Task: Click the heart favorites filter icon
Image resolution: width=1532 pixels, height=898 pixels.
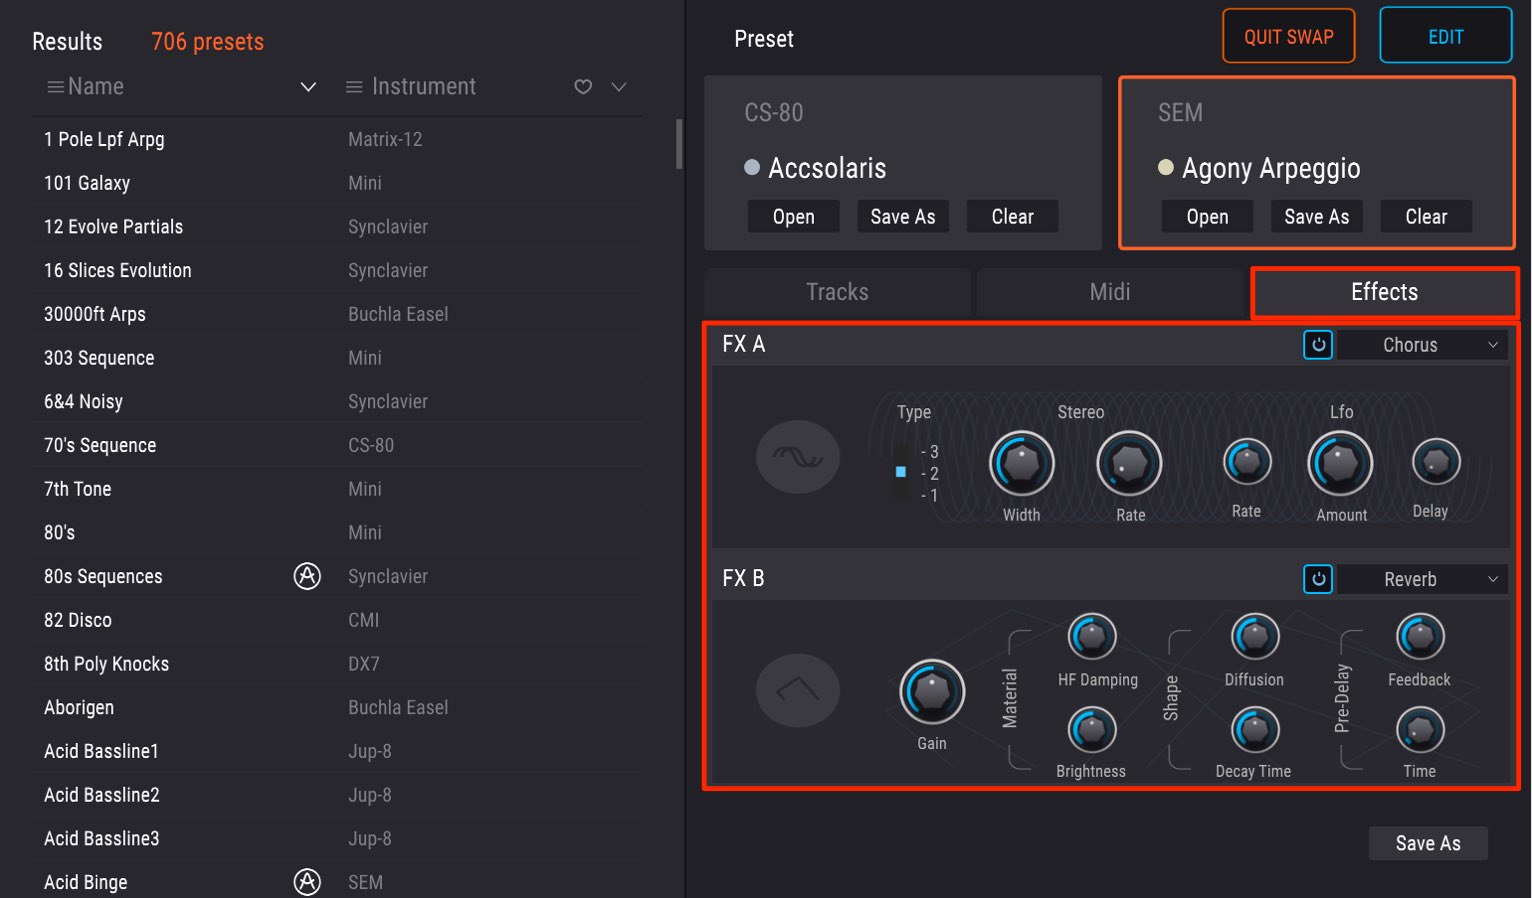Action: point(583,87)
